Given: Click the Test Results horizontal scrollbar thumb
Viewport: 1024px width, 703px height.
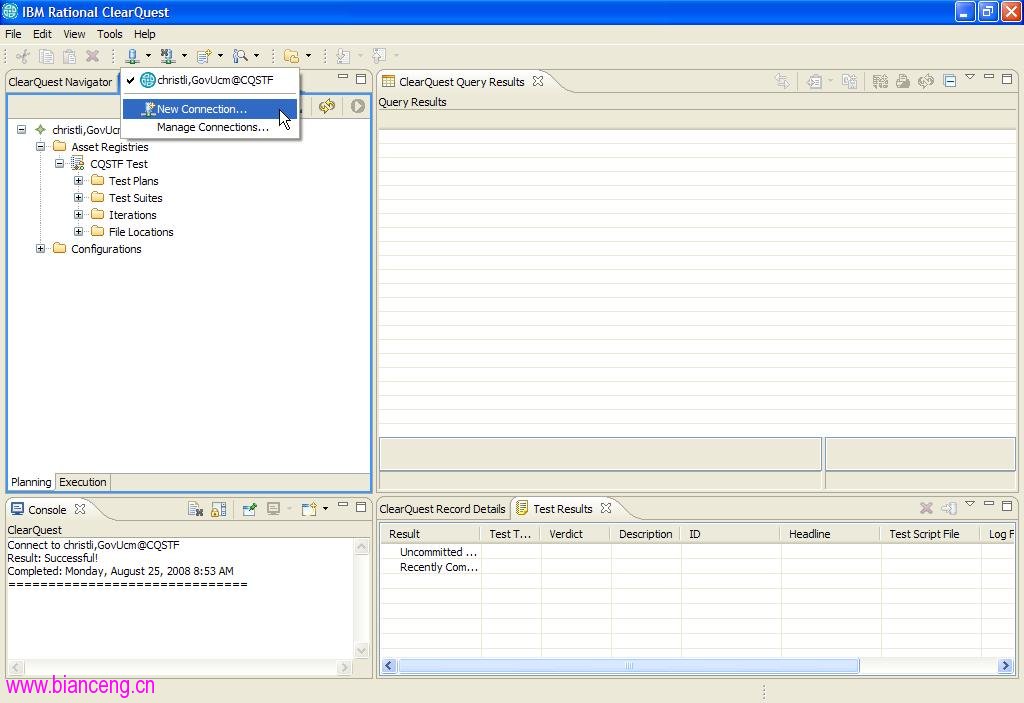Looking at the screenshot, I should click(628, 666).
